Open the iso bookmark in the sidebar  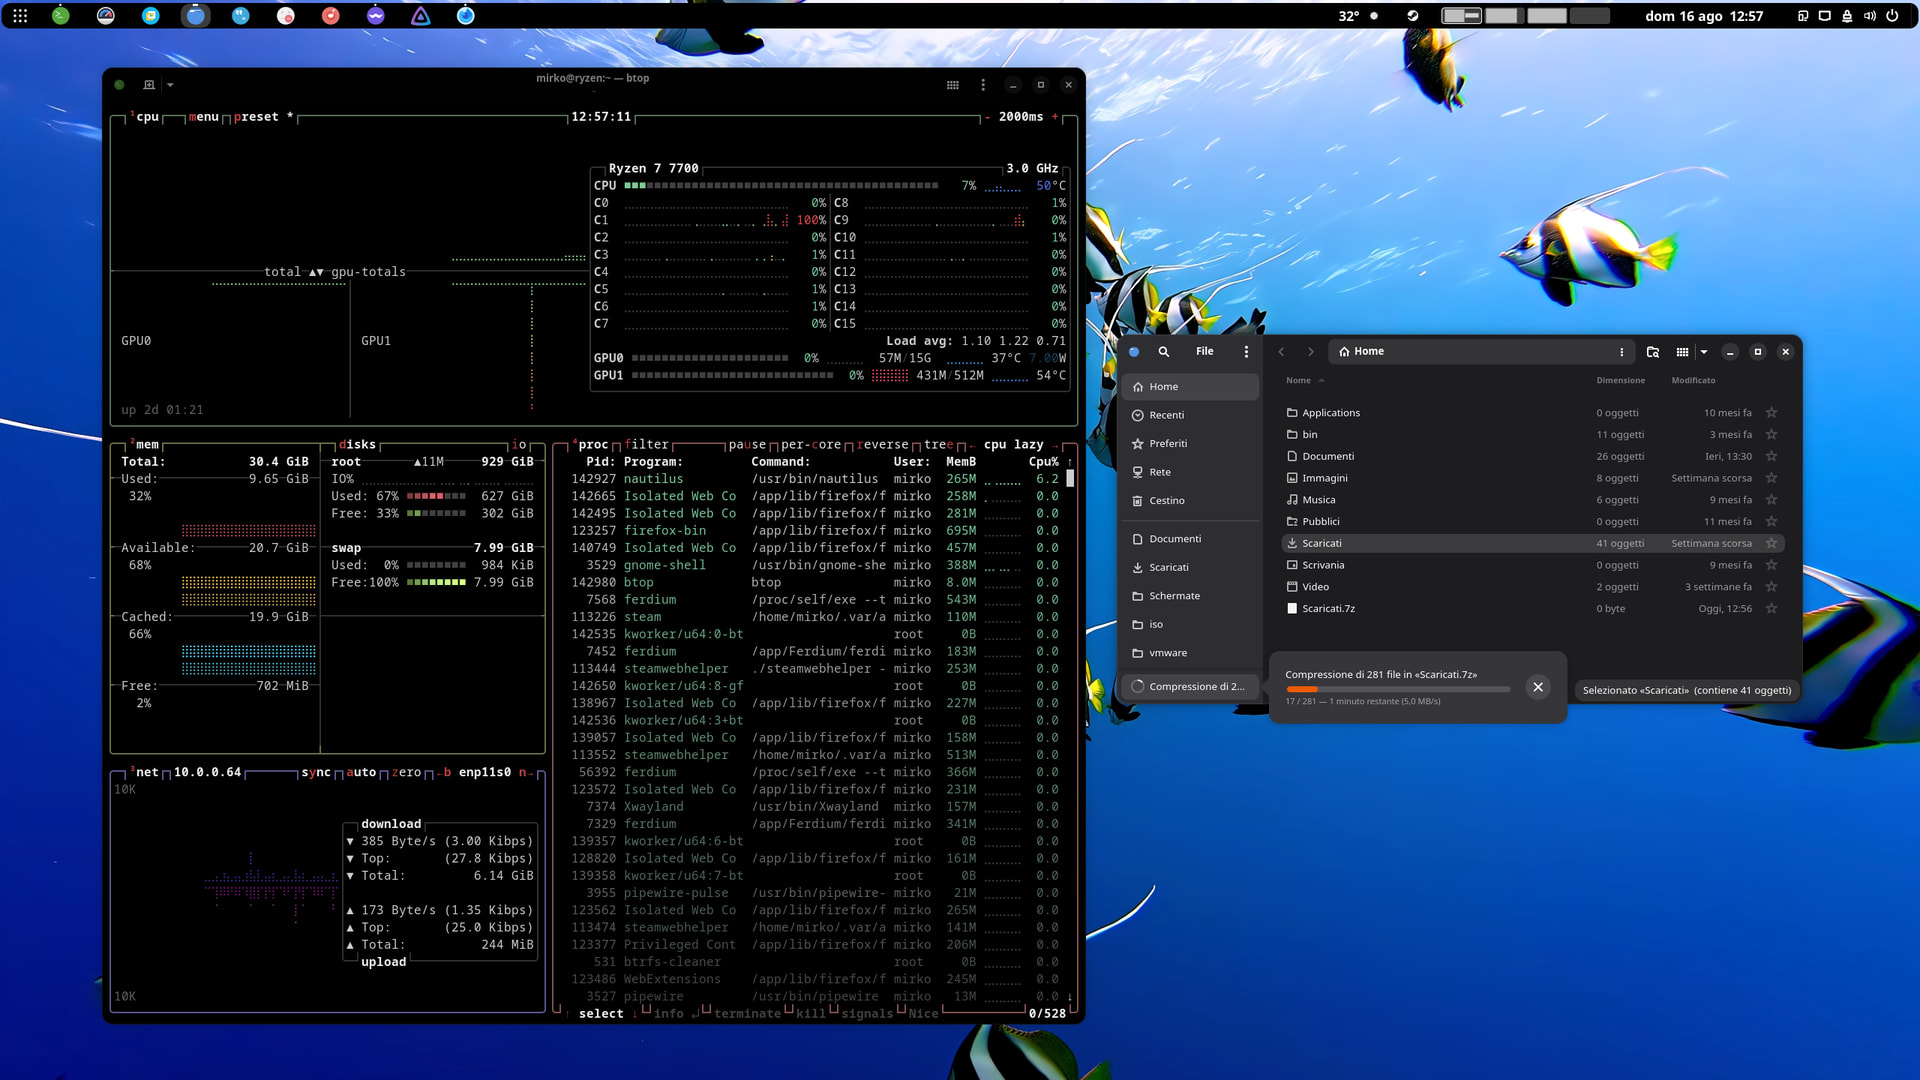click(x=1190, y=625)
